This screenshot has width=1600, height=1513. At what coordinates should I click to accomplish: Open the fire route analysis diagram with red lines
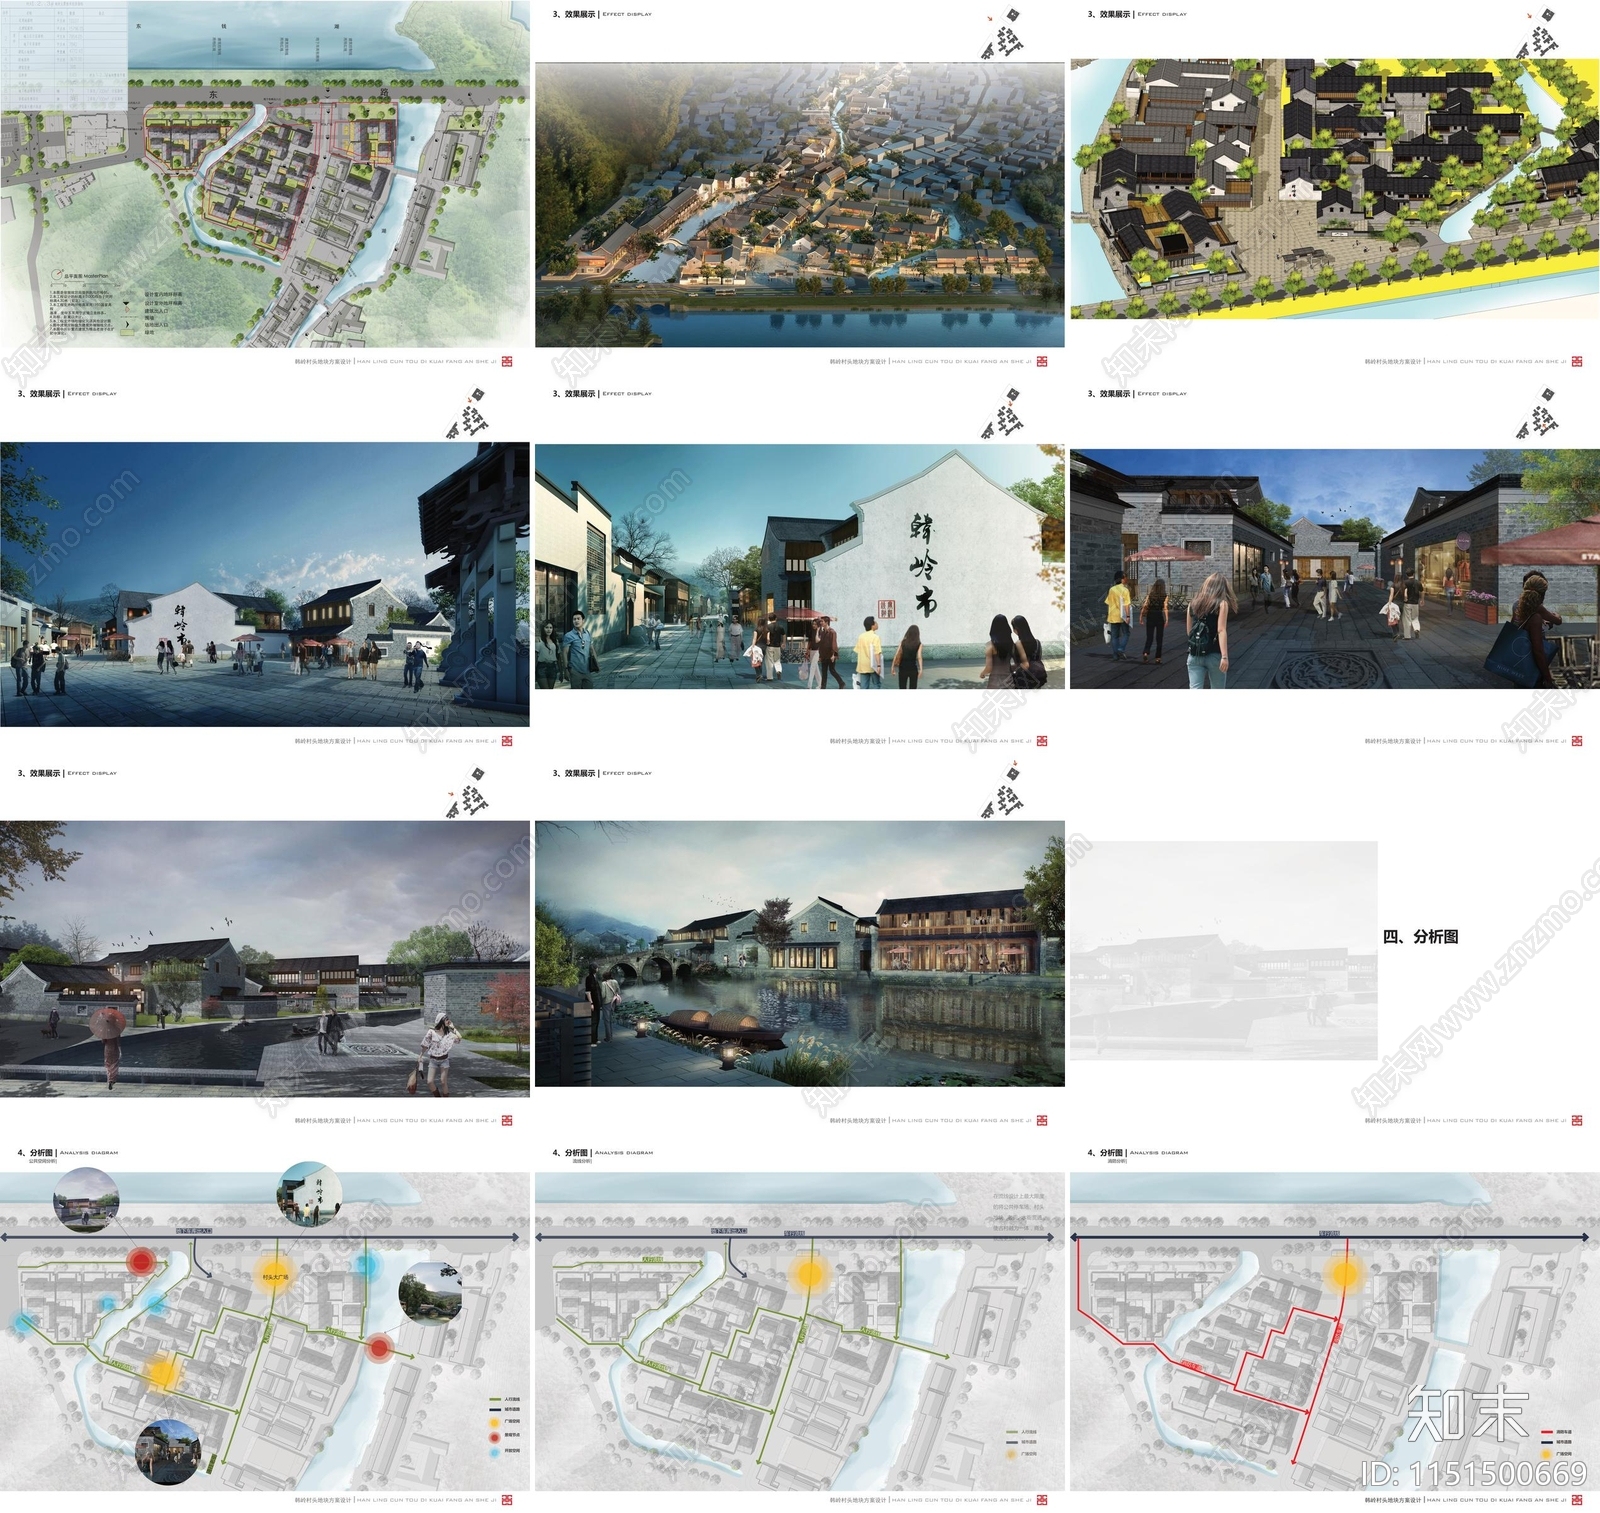[x=1335, y=1331]
